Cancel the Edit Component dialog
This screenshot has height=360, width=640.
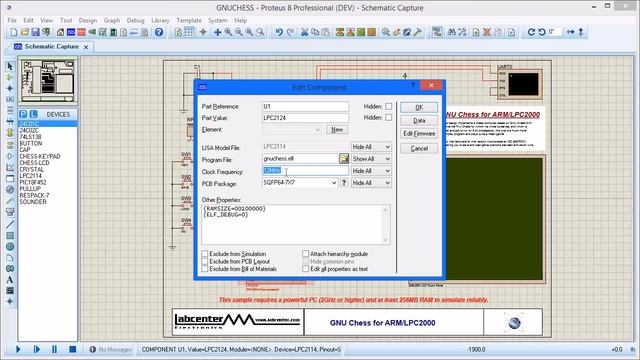pos(419,149)
